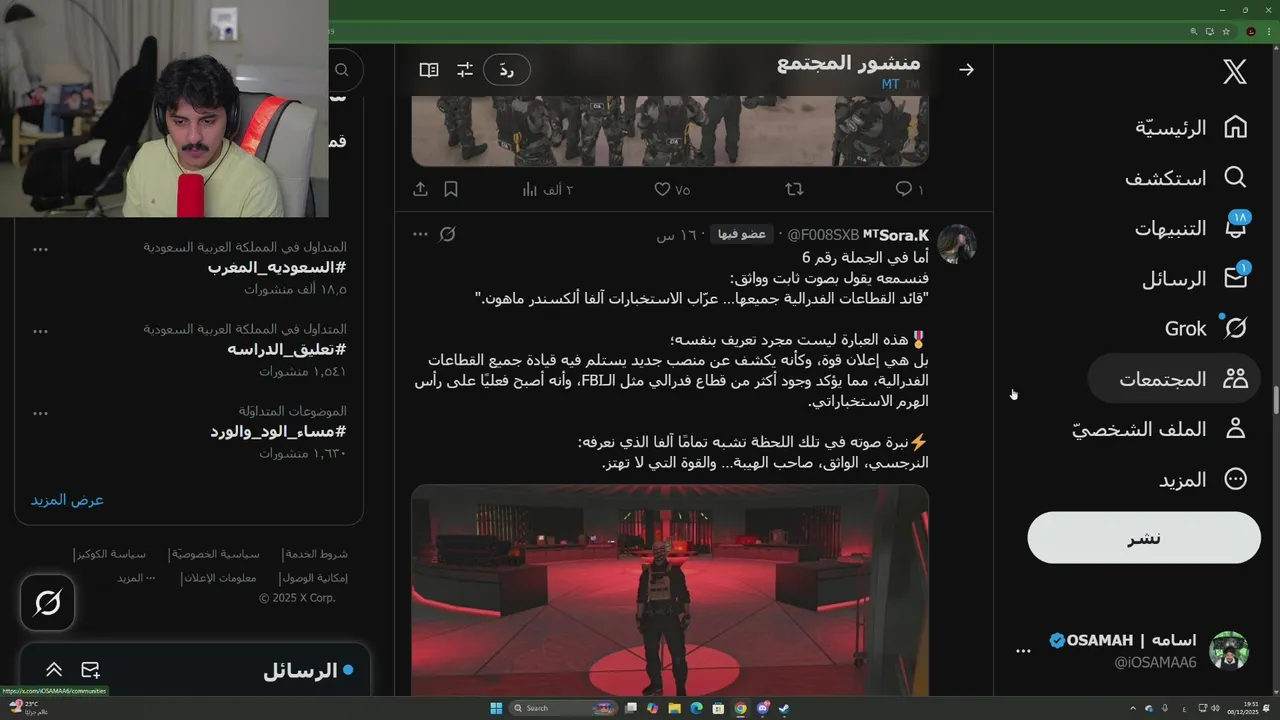1280x720 pixels.
Task: Open the red room post image
Action: 670,590
